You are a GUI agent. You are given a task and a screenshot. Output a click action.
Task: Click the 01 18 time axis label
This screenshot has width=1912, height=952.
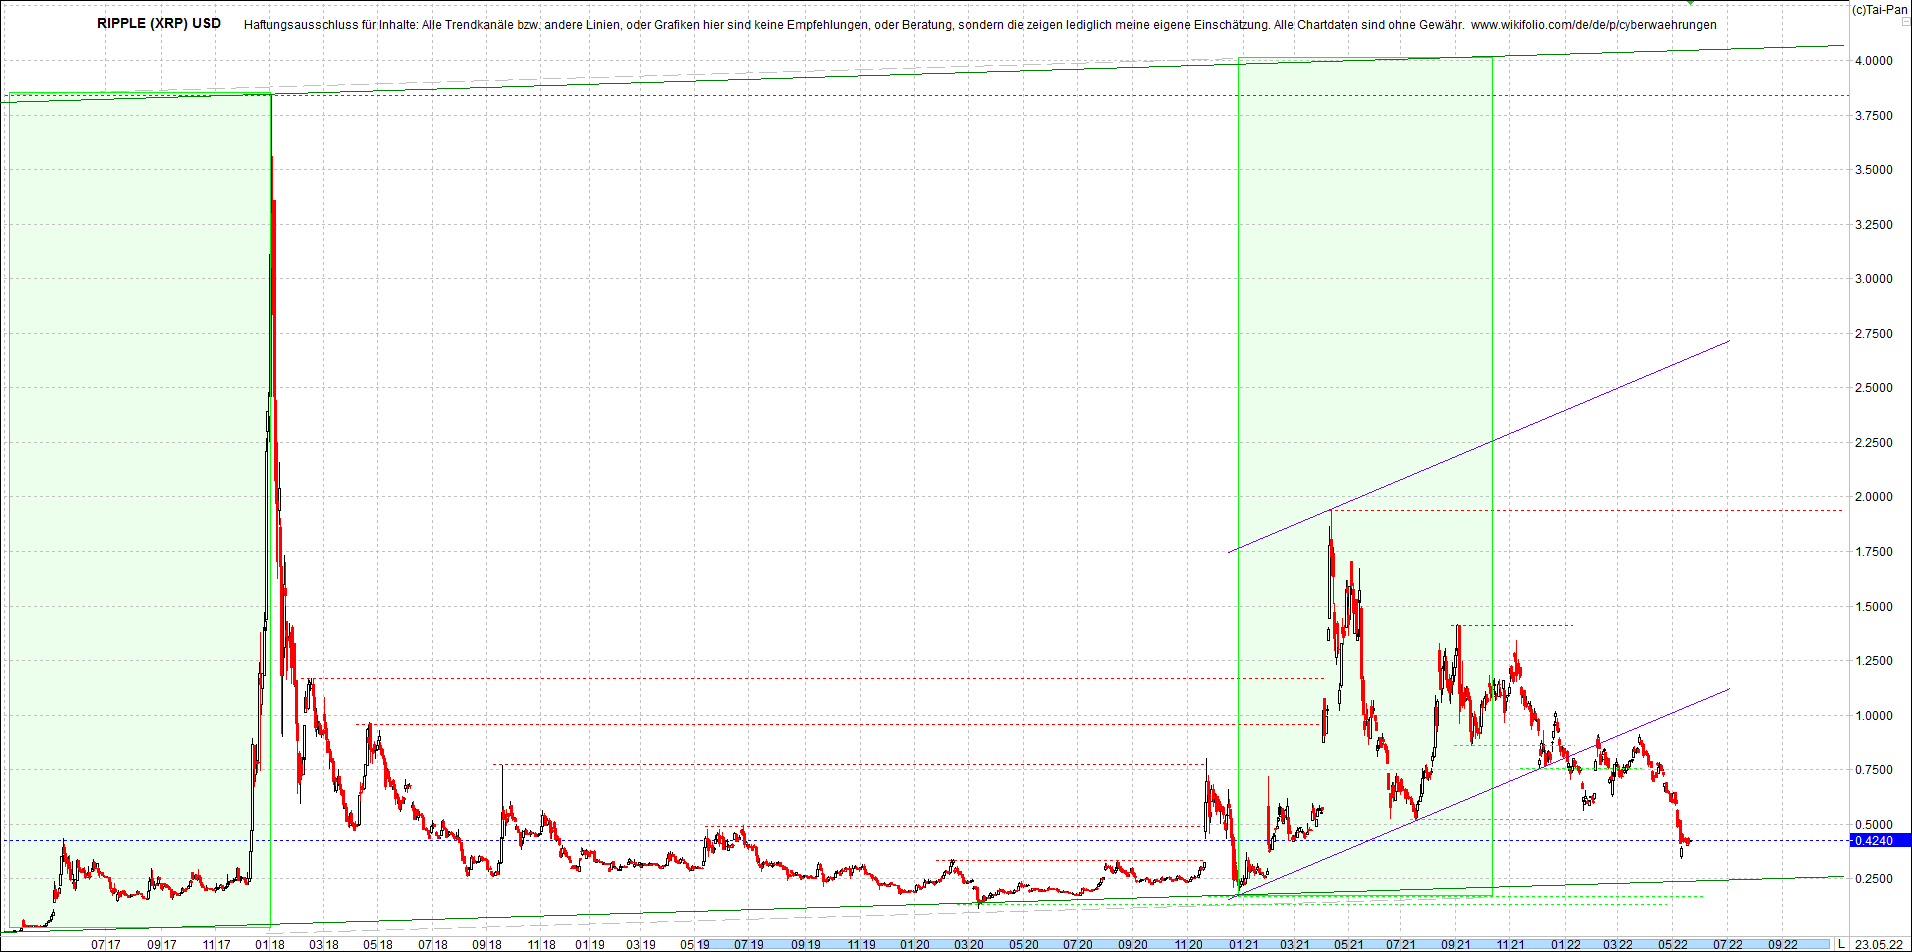coord(269,944)
